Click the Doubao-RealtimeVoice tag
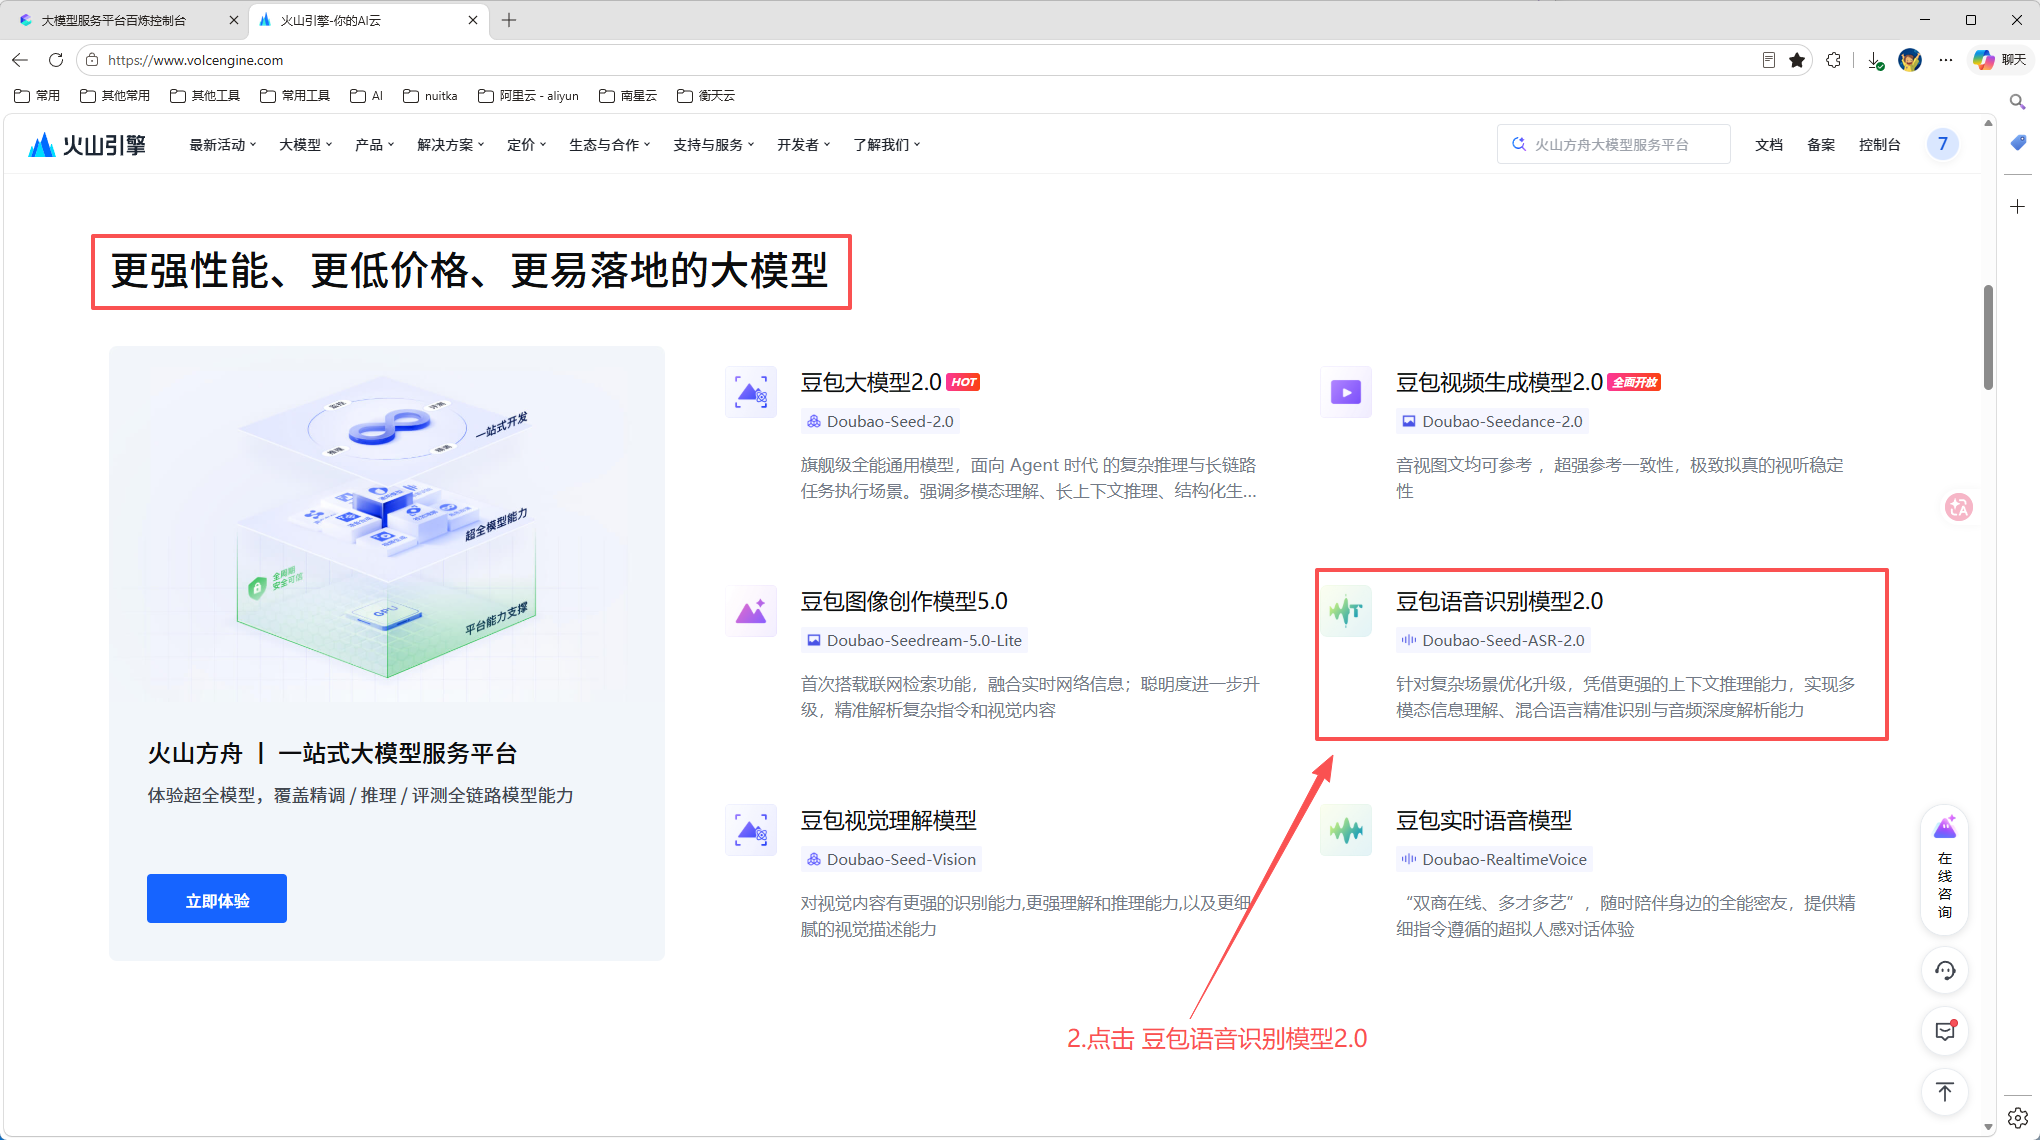The width and height of the screenshot is (2040, 1140). point(1494,860)
